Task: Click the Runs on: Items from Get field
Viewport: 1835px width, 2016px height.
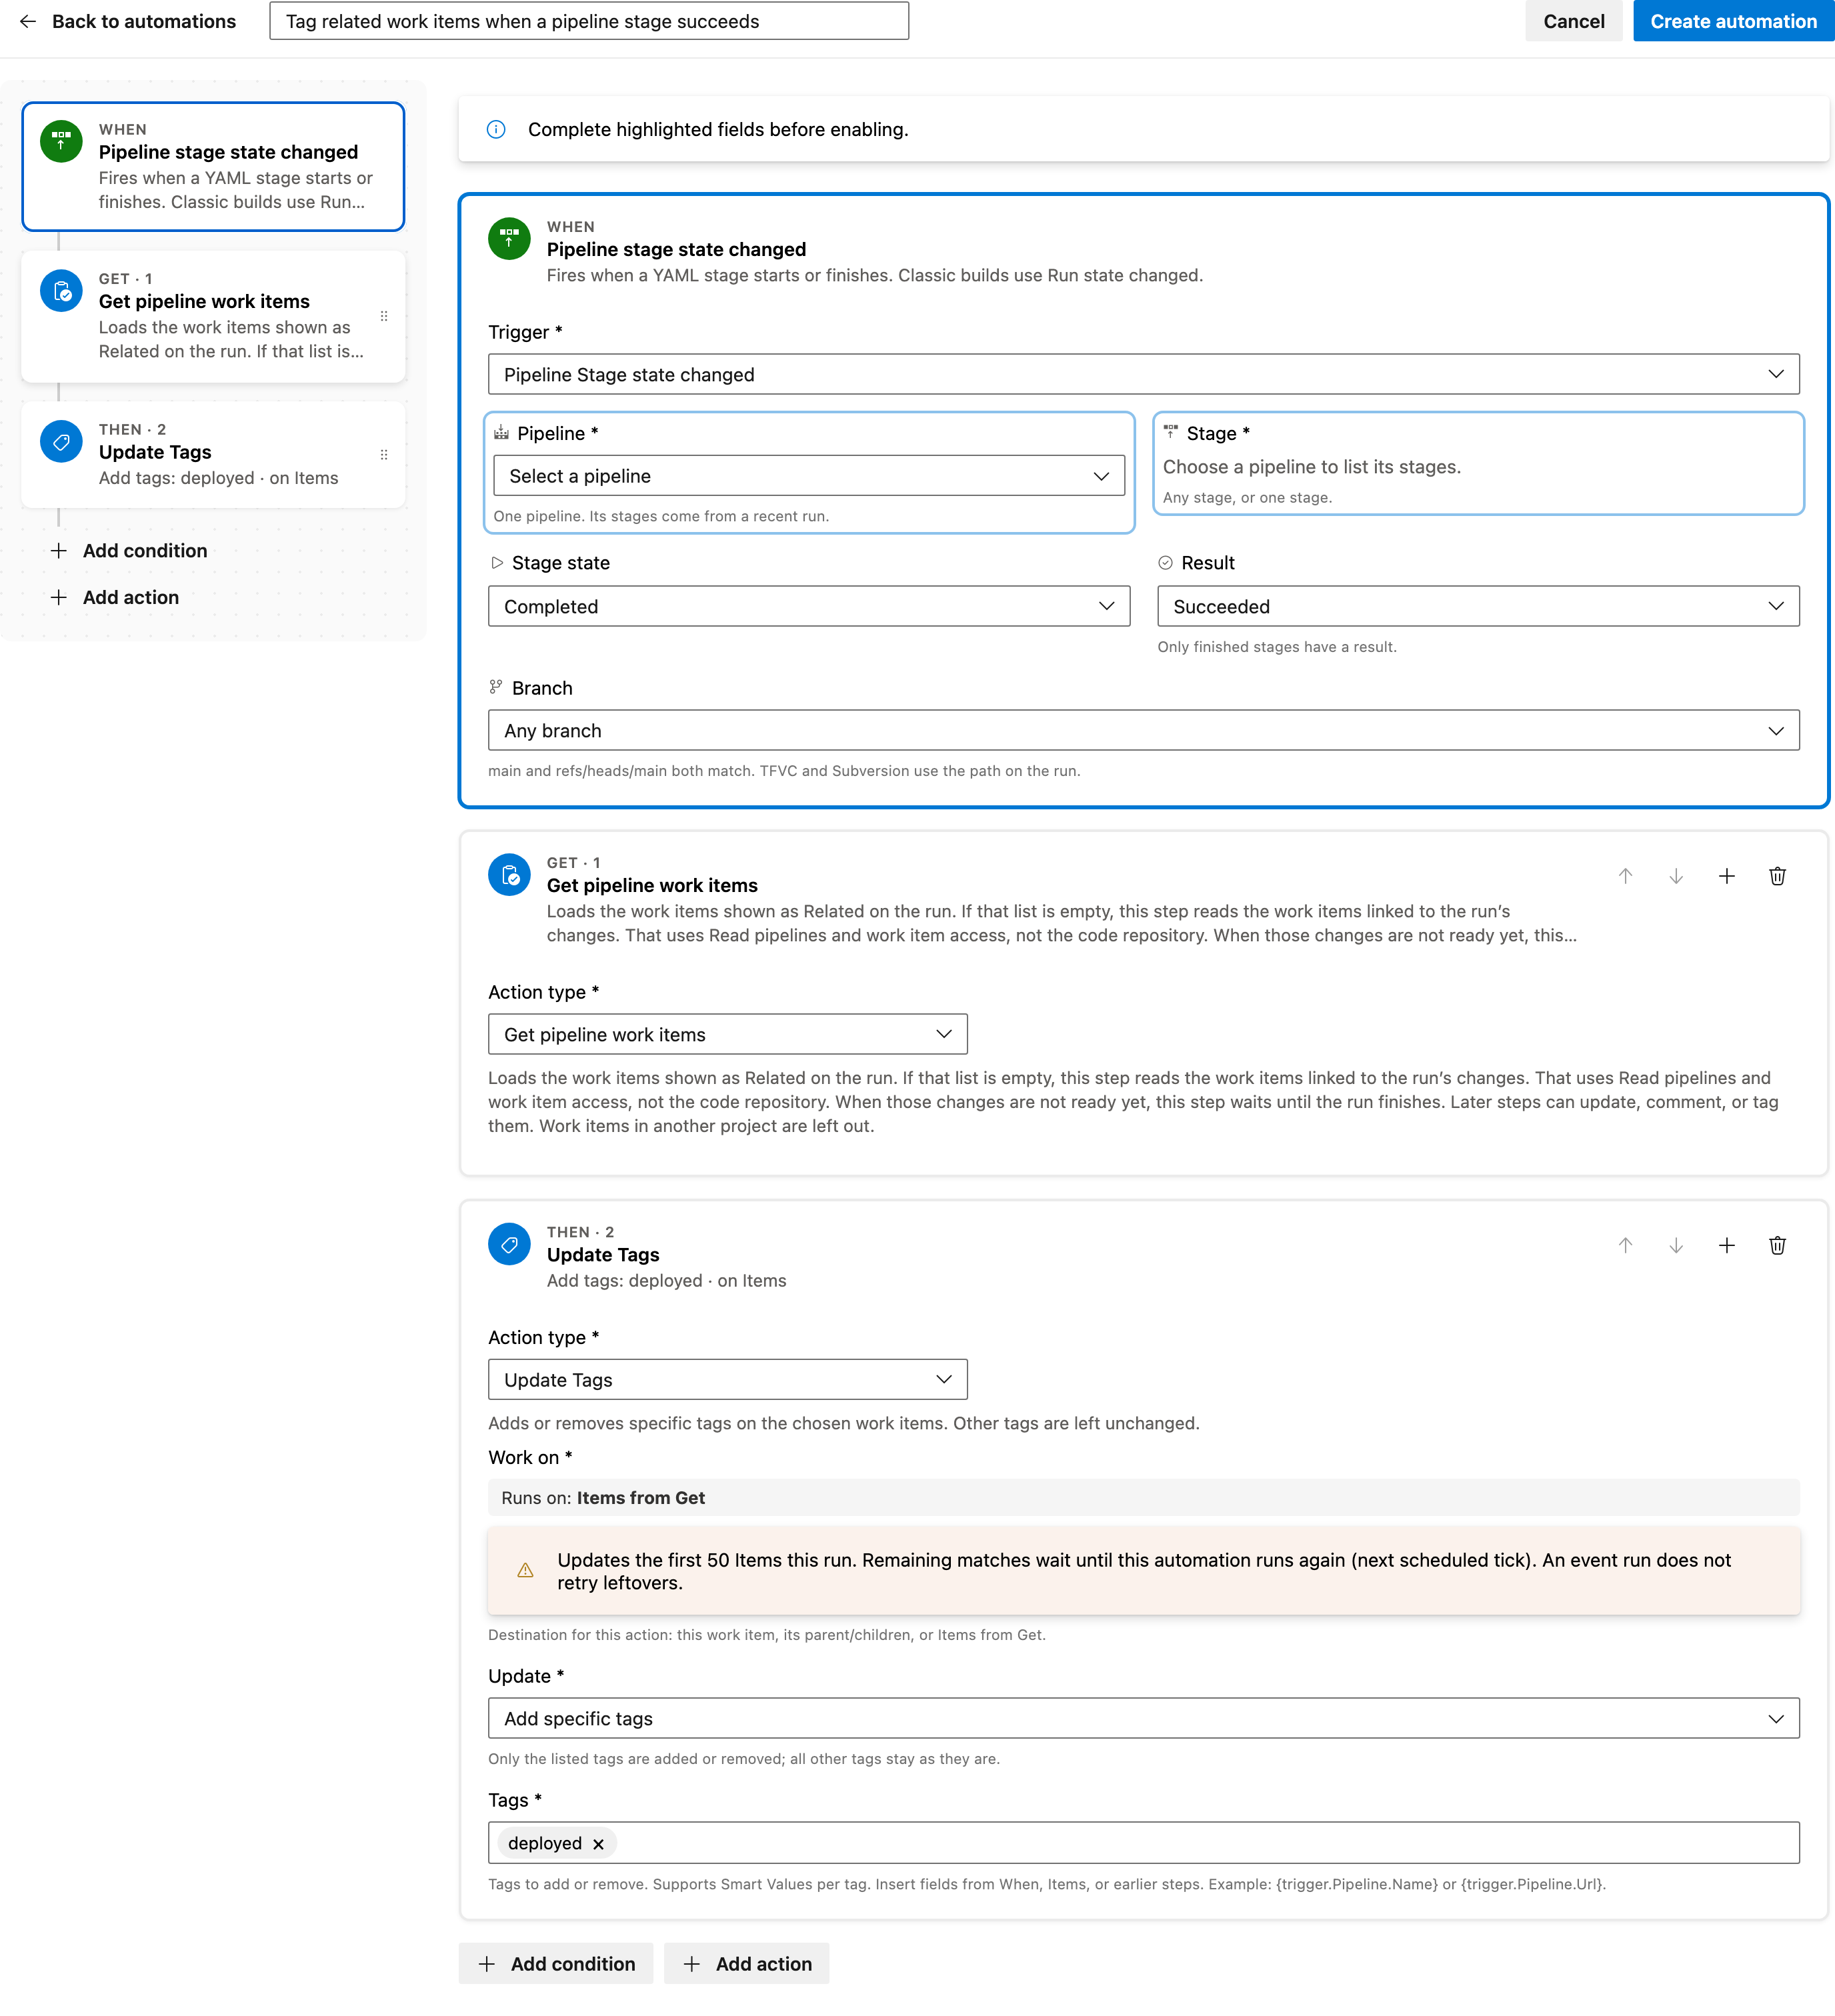Action: 1143,1497
